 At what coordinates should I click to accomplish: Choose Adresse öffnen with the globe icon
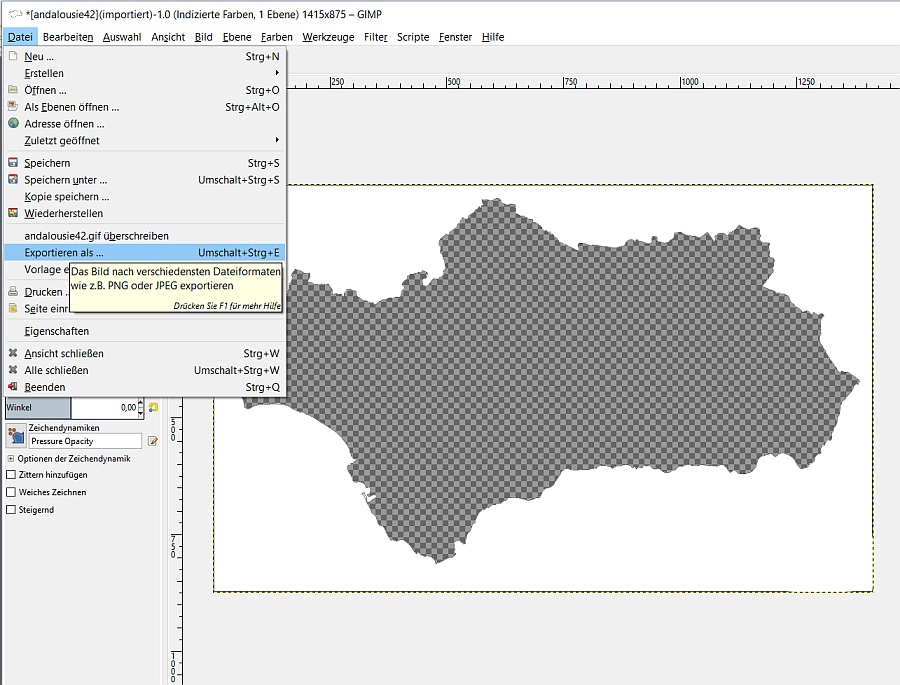(x=64, y=123)
